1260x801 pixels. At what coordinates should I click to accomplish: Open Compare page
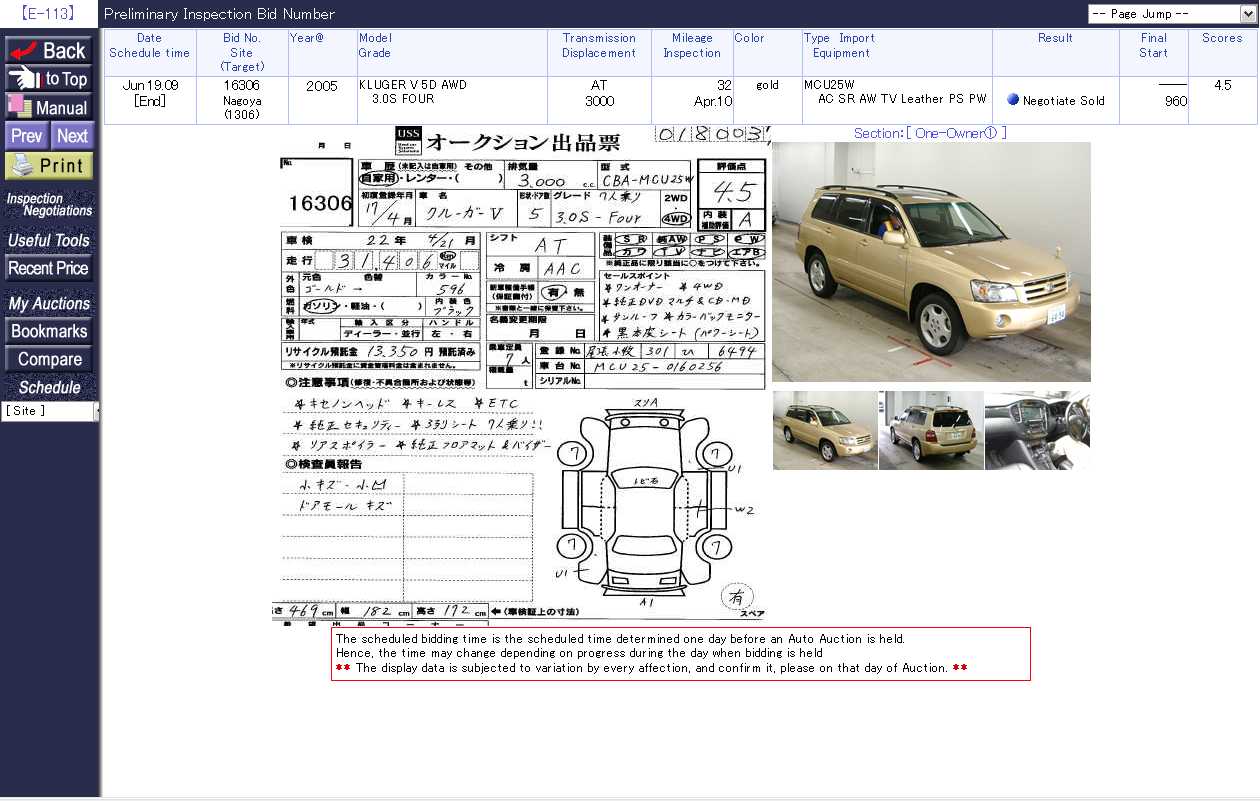coord(49,359)
